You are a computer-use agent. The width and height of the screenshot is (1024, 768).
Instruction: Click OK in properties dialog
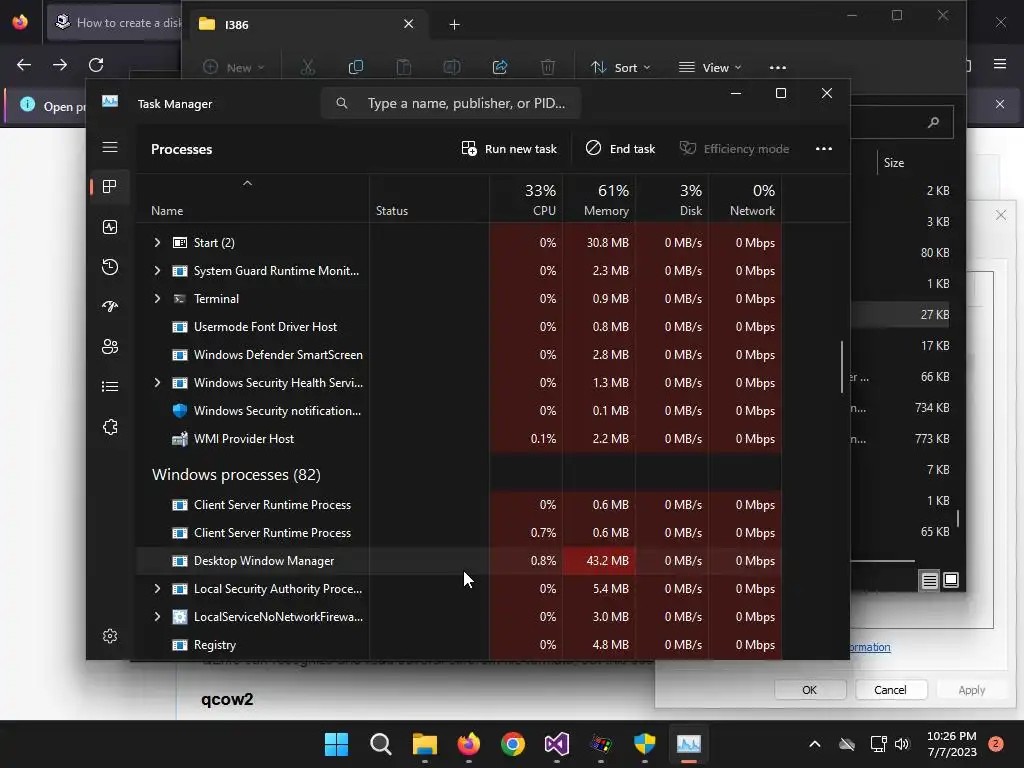tap(810, 690)
